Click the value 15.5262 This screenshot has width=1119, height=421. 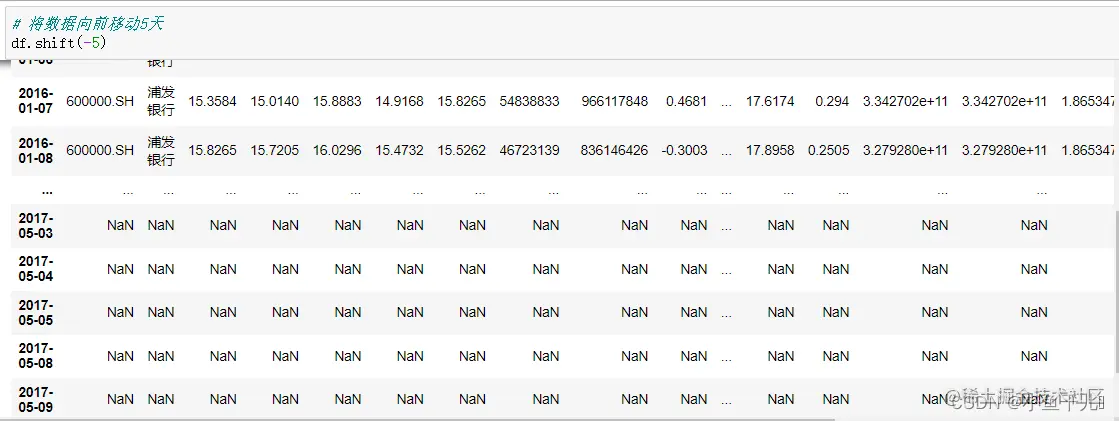462,151
